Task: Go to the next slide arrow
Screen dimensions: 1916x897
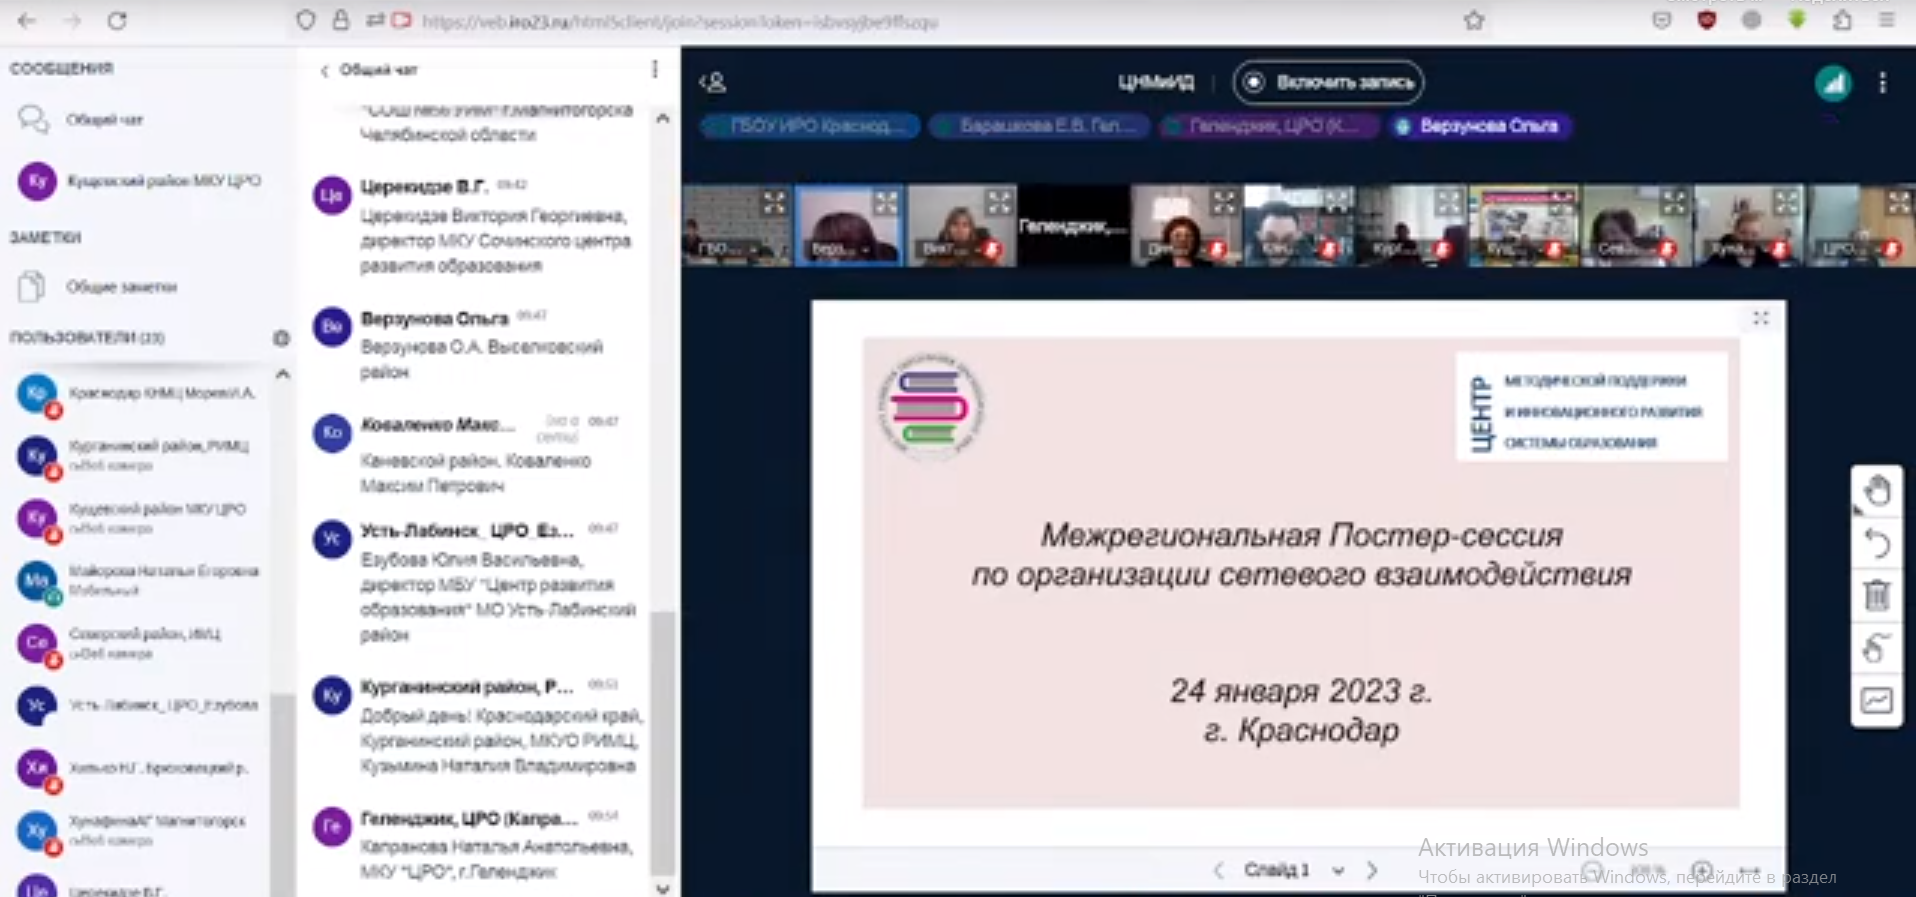Action: click(x=1372, y=870)
